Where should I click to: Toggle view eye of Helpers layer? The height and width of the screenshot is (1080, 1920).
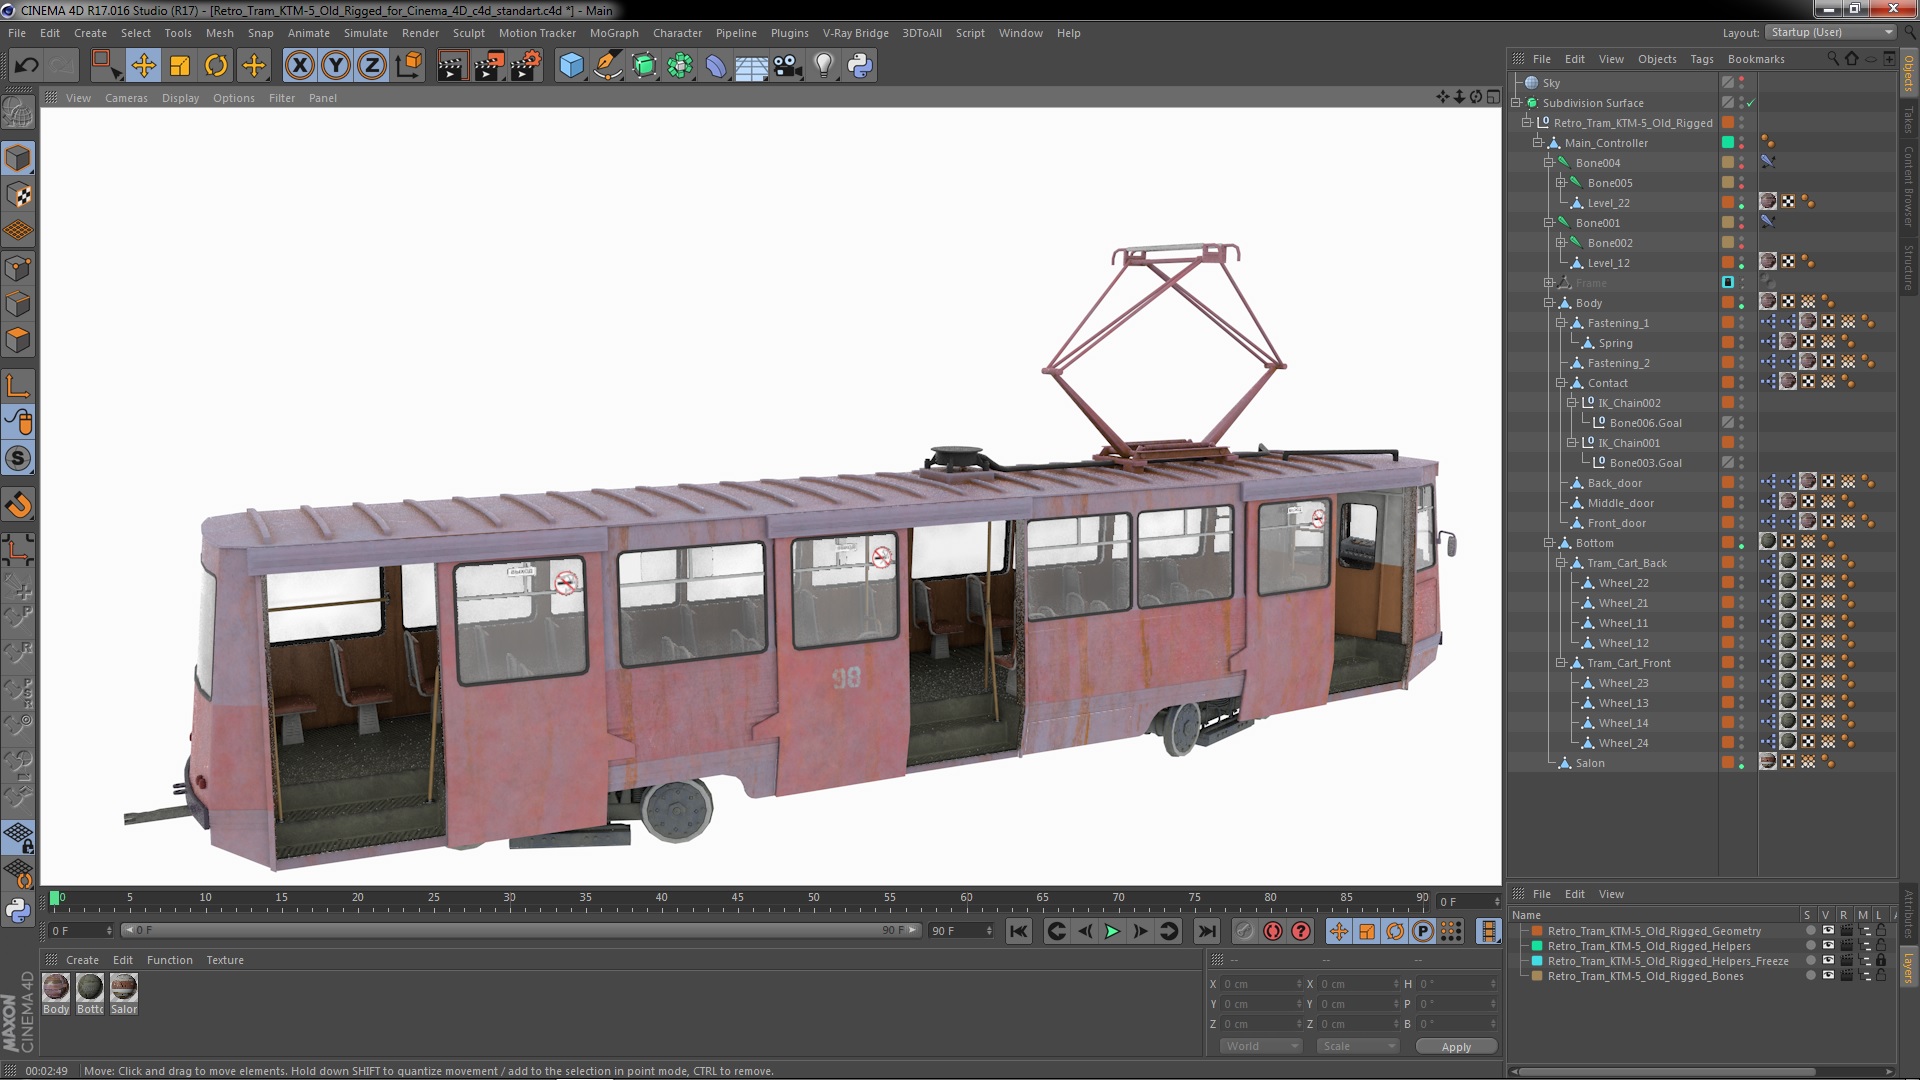tap(1828, 946)
